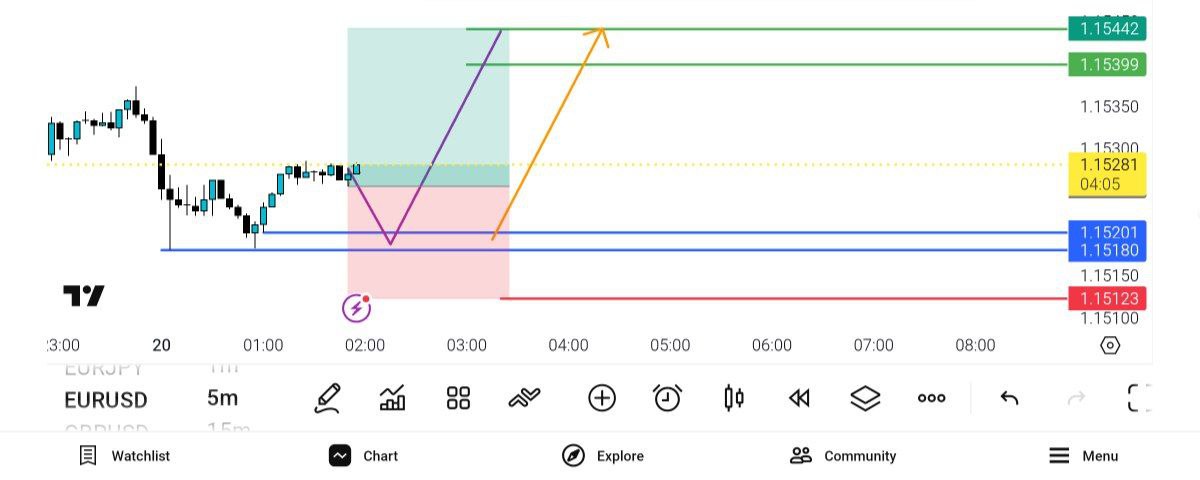Switch to the Explore tab
The width and height of the screenshot is (1200, 480).
pyautogui.click(x=603, y=456)
